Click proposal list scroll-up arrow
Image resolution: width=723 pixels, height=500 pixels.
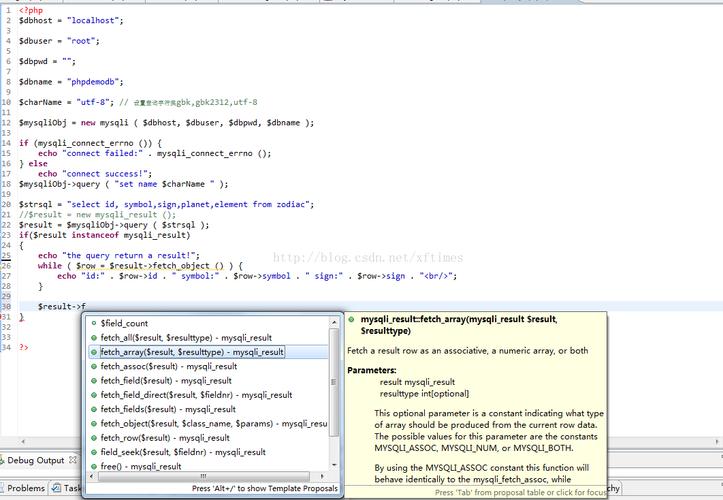coord(334,322)
